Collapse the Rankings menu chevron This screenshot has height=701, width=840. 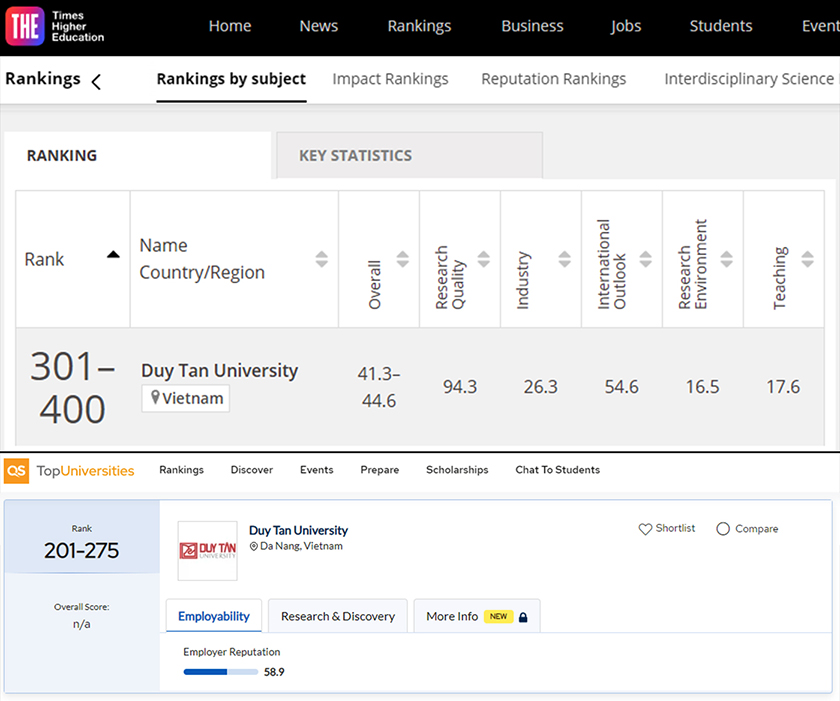click(96, 82)
